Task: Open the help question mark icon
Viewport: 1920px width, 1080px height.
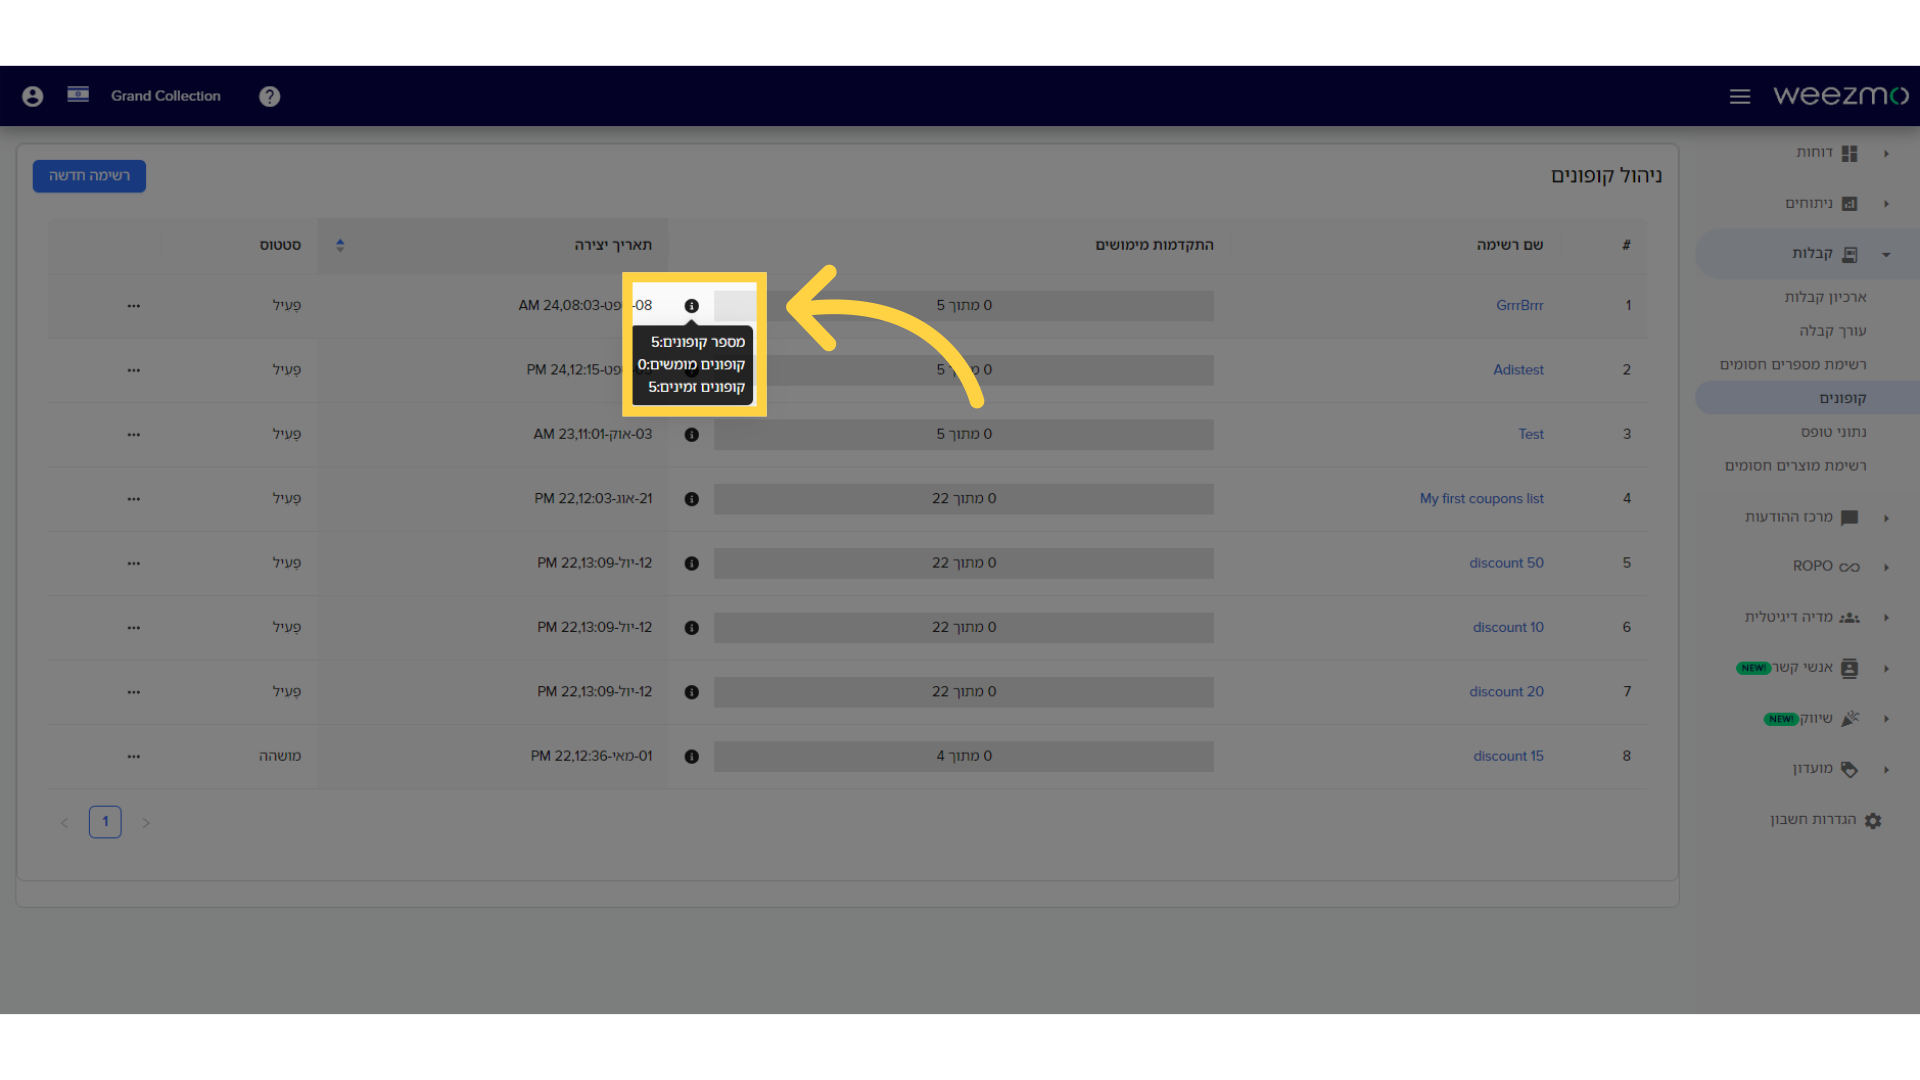Action: (269, 96)
